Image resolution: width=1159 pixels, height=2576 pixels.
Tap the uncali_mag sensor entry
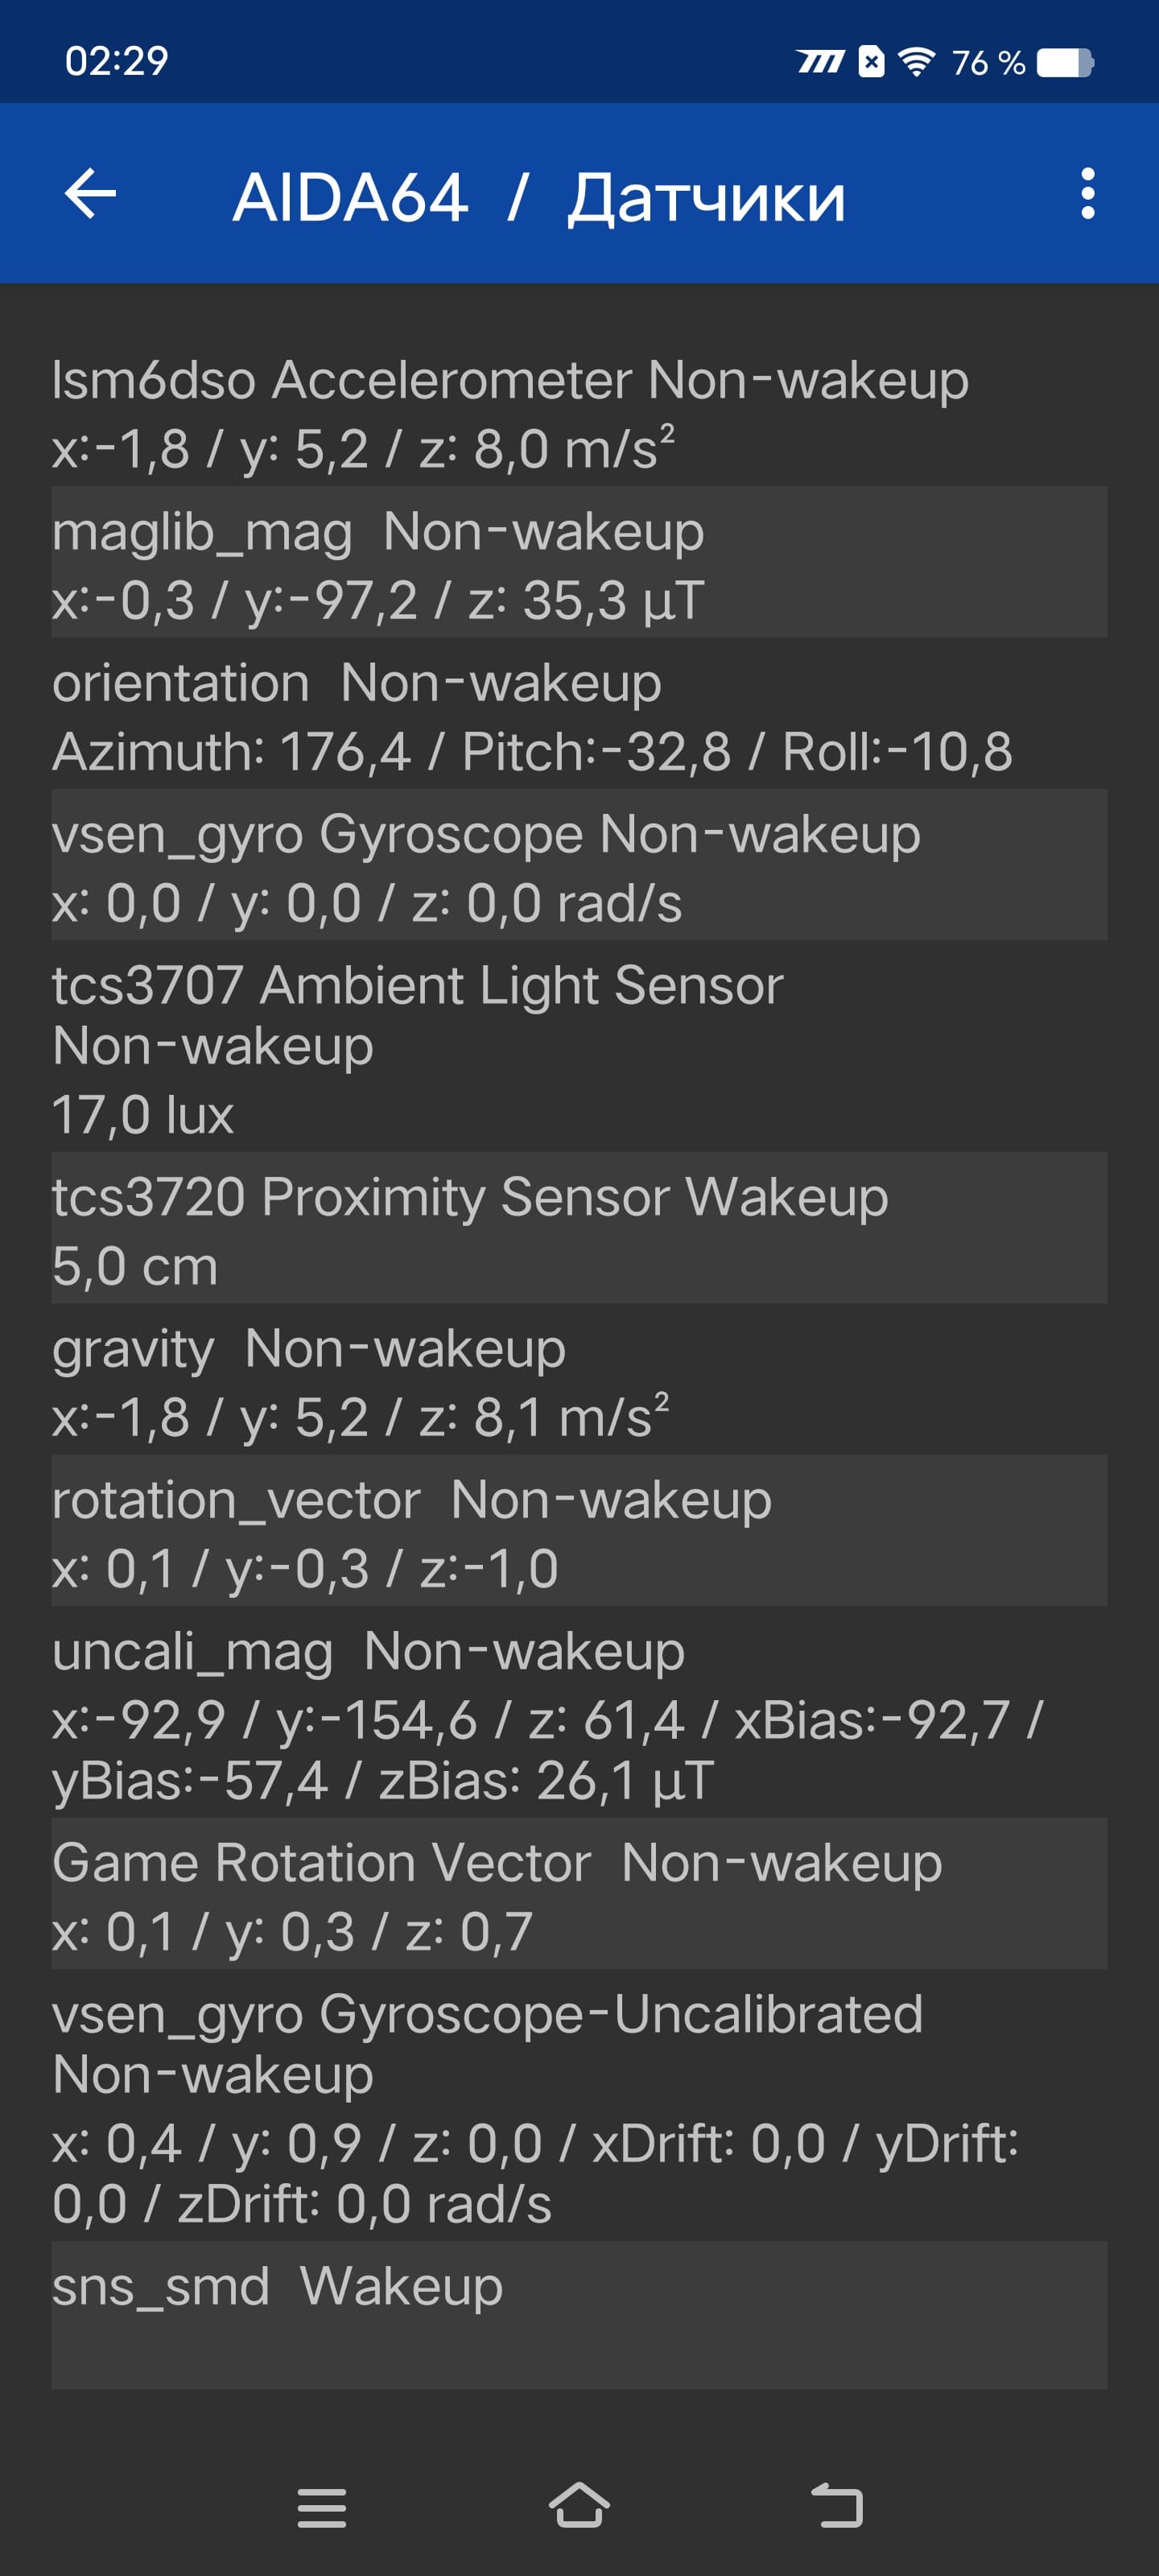pos(579,1713)
